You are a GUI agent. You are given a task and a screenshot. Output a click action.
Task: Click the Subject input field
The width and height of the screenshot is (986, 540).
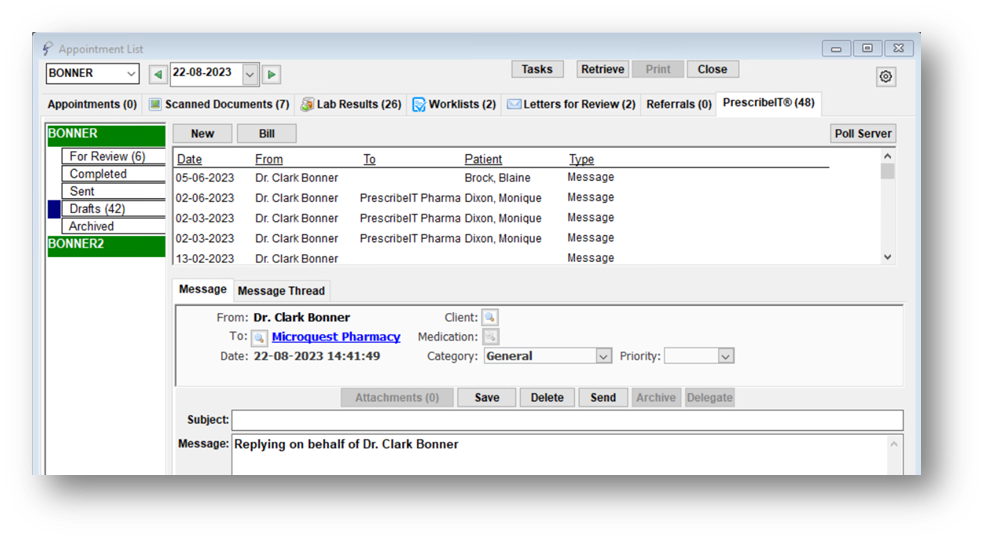pyautogui.click(x=567, y=420)
